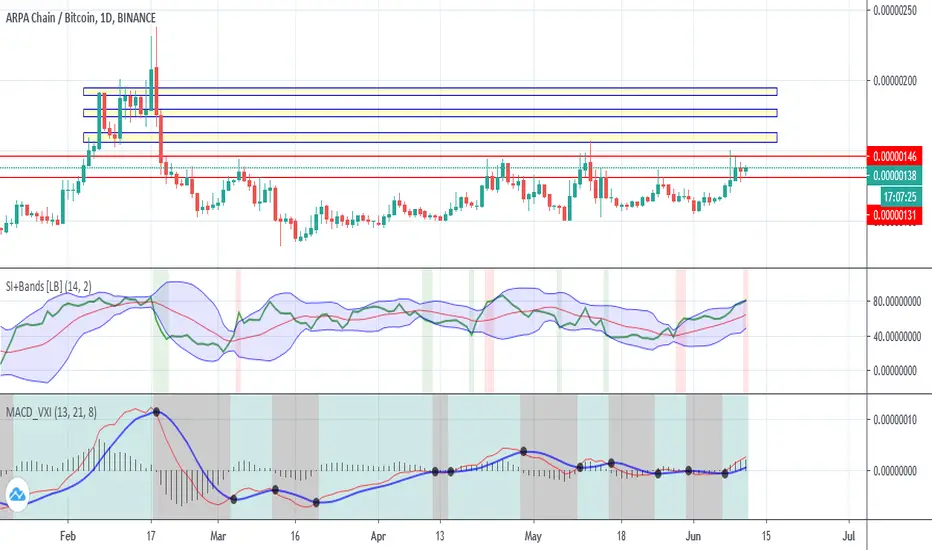932x550 pixels.
Task: Open the MACD_VXI (13, 21, 8) indicator label
Action: point(51,412)
